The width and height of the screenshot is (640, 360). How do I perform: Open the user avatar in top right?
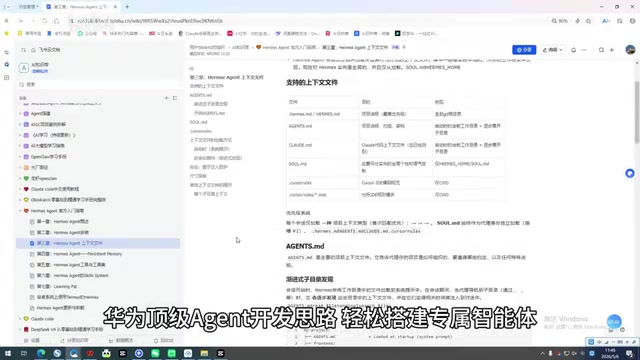pos(630,49)
